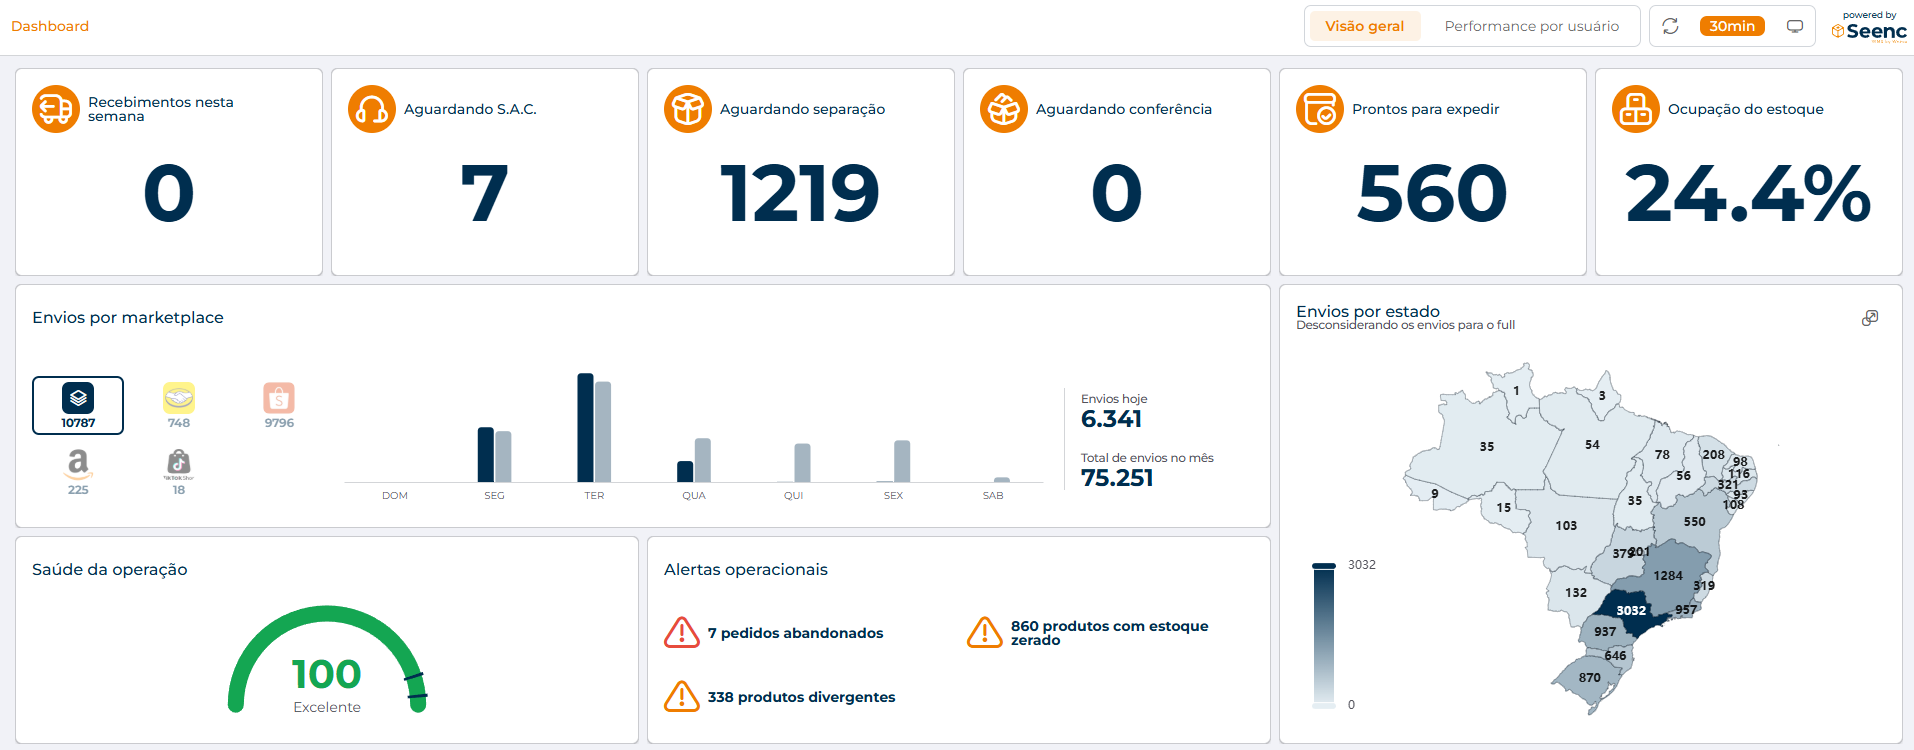Screen dimensions: 1914x750
Task: Click the state labeled 550 on map
Action: point(1694,522)
